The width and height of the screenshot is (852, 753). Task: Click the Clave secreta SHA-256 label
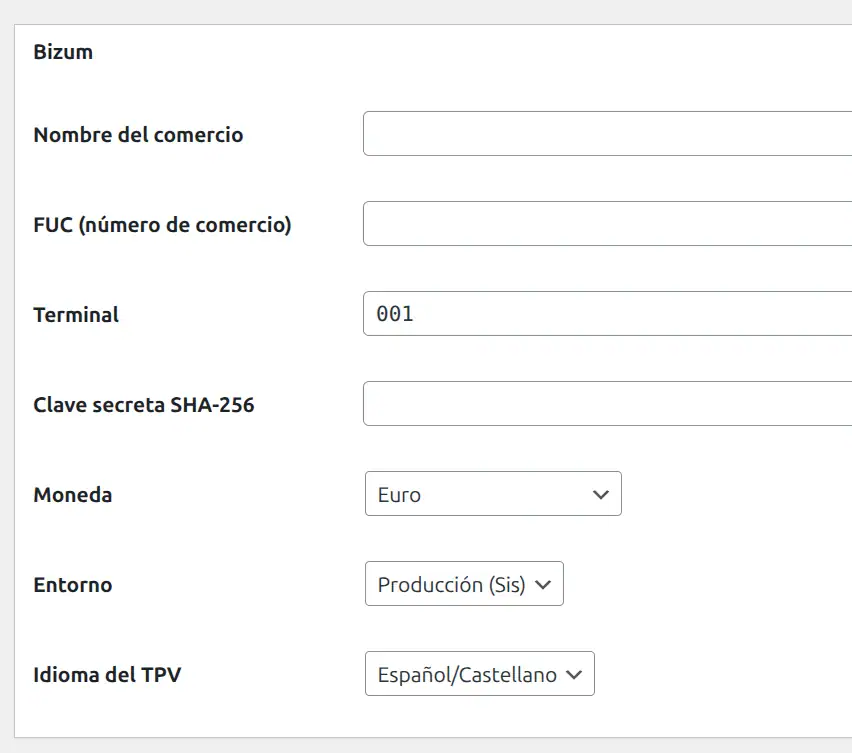coord(144,405)
